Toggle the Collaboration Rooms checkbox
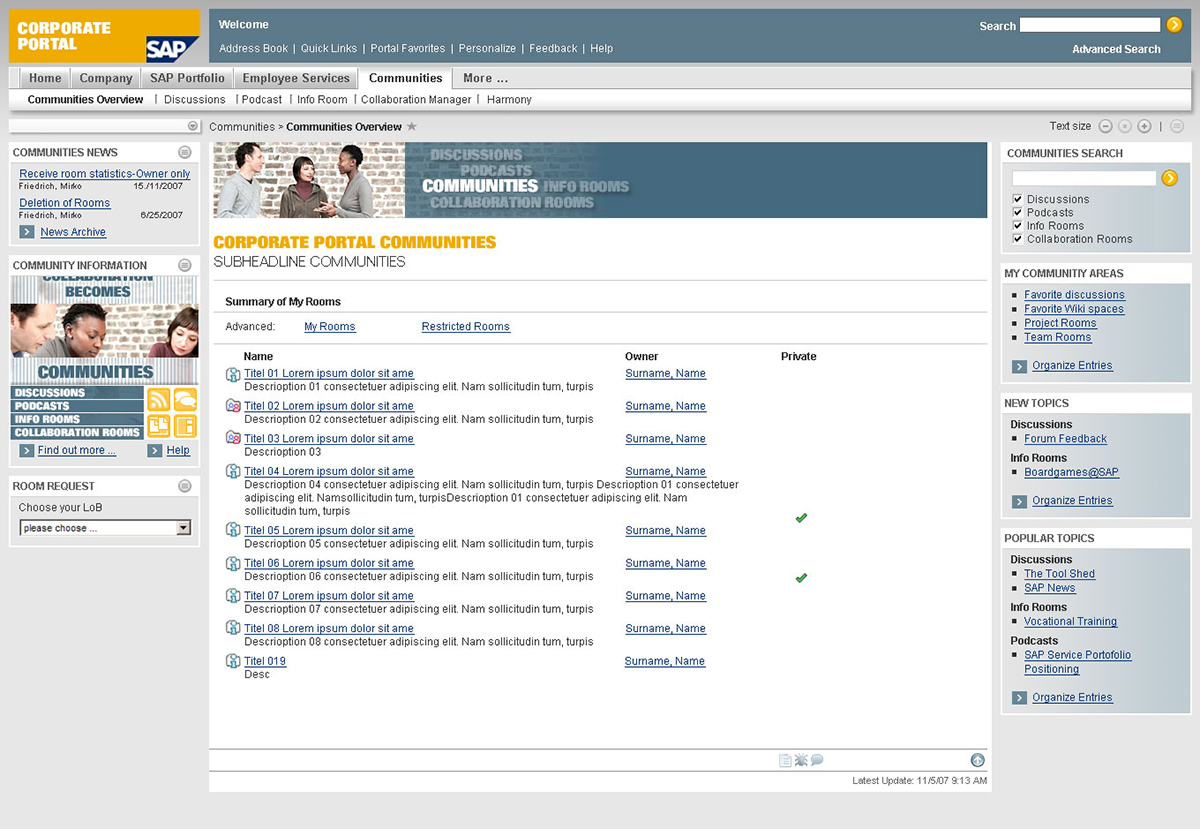The image size is (1200, 829). coord(1018,239)
